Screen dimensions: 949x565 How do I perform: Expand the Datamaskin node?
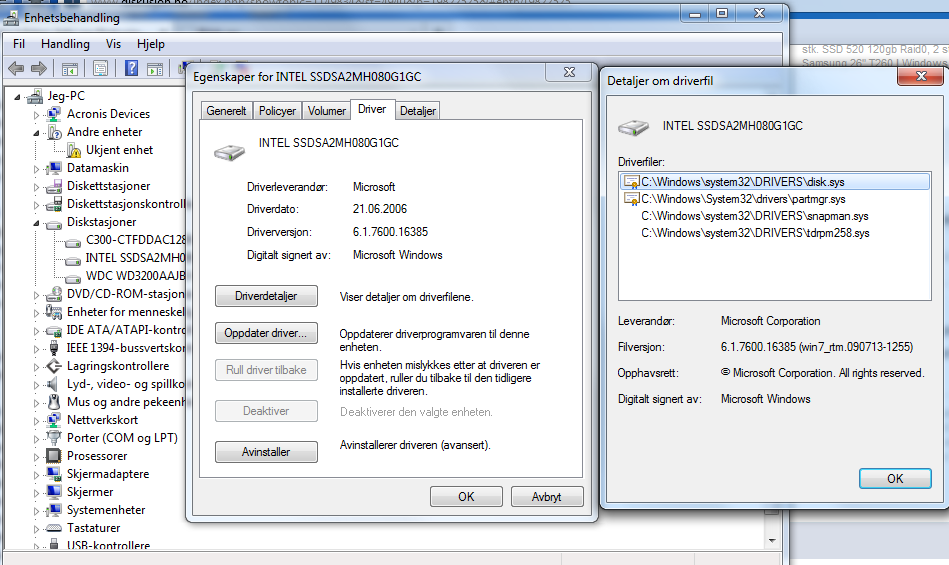click(x=36, y=169)
